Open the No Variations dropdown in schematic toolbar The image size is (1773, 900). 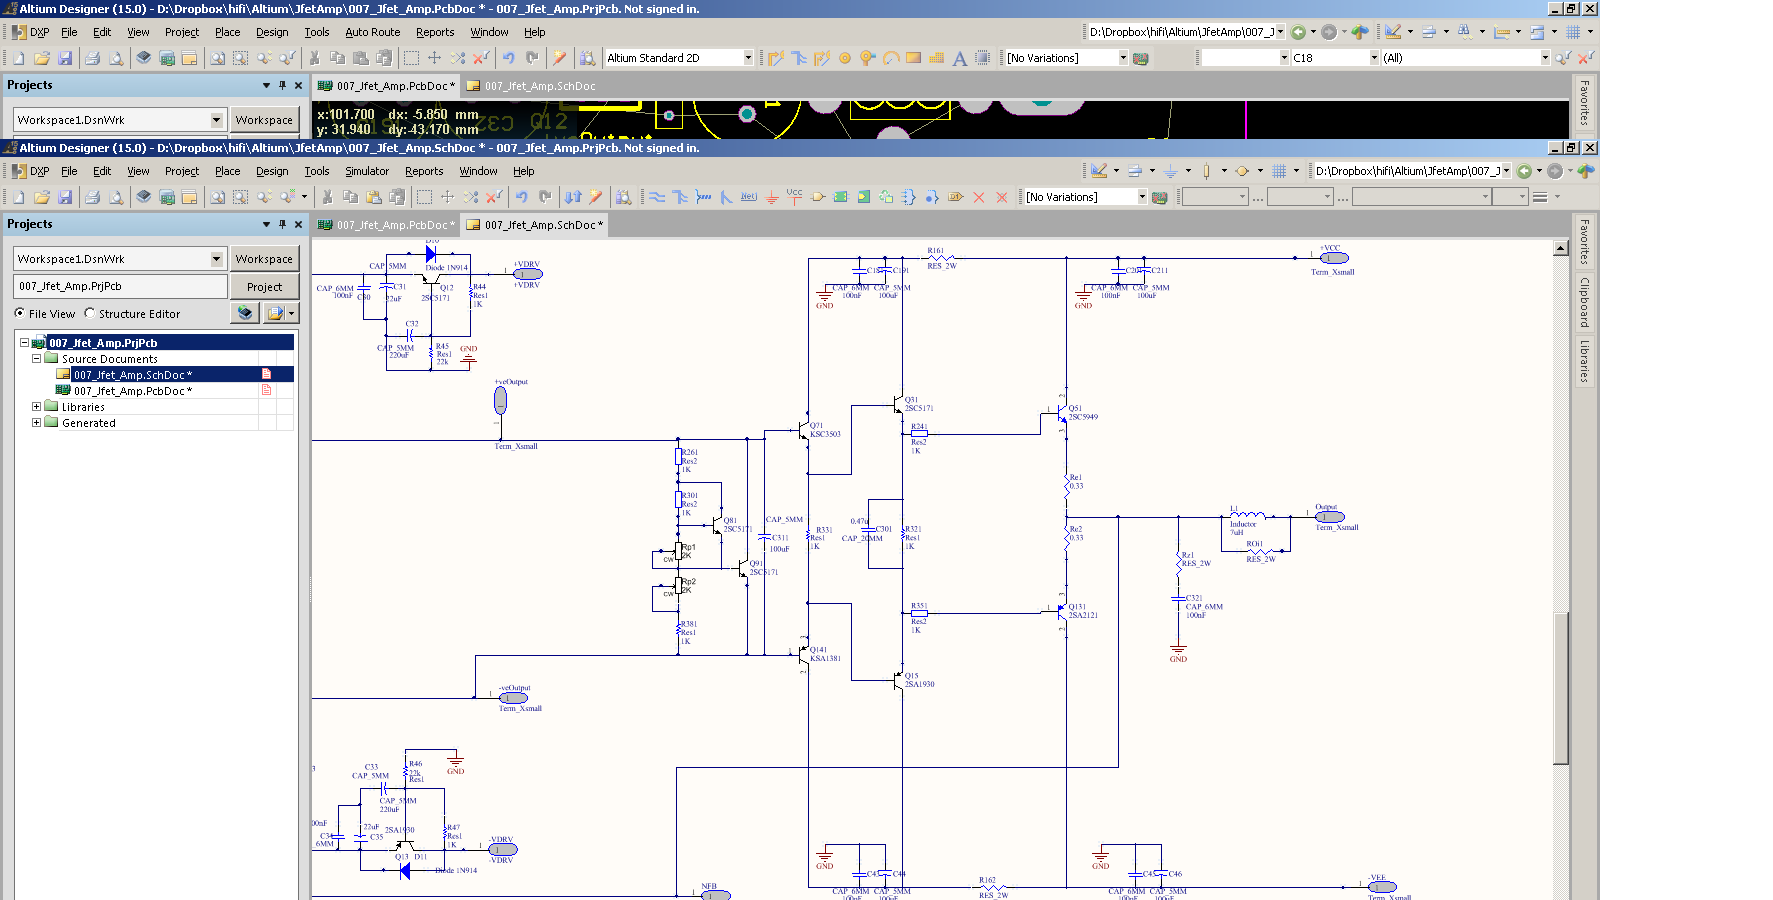click(x=1142, y=197)
